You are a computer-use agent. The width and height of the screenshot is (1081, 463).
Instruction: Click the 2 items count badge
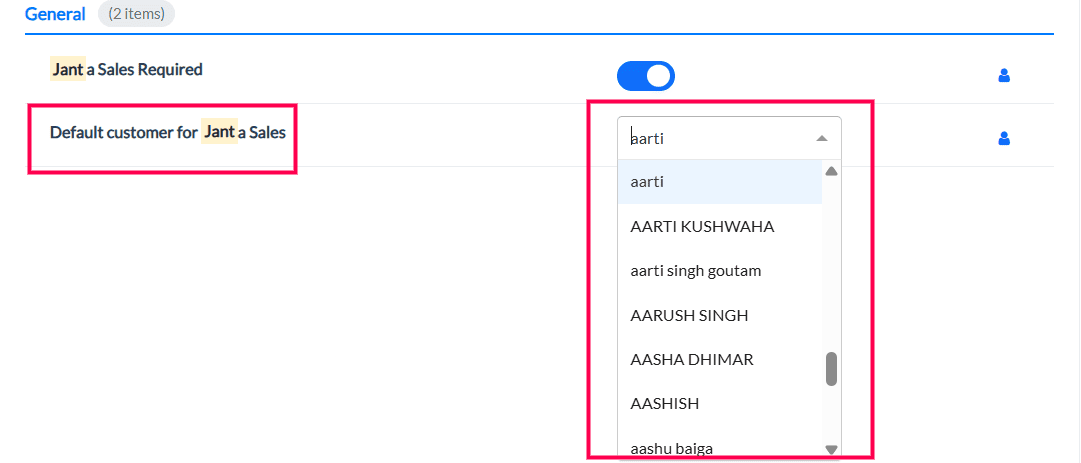click(136, 14)
